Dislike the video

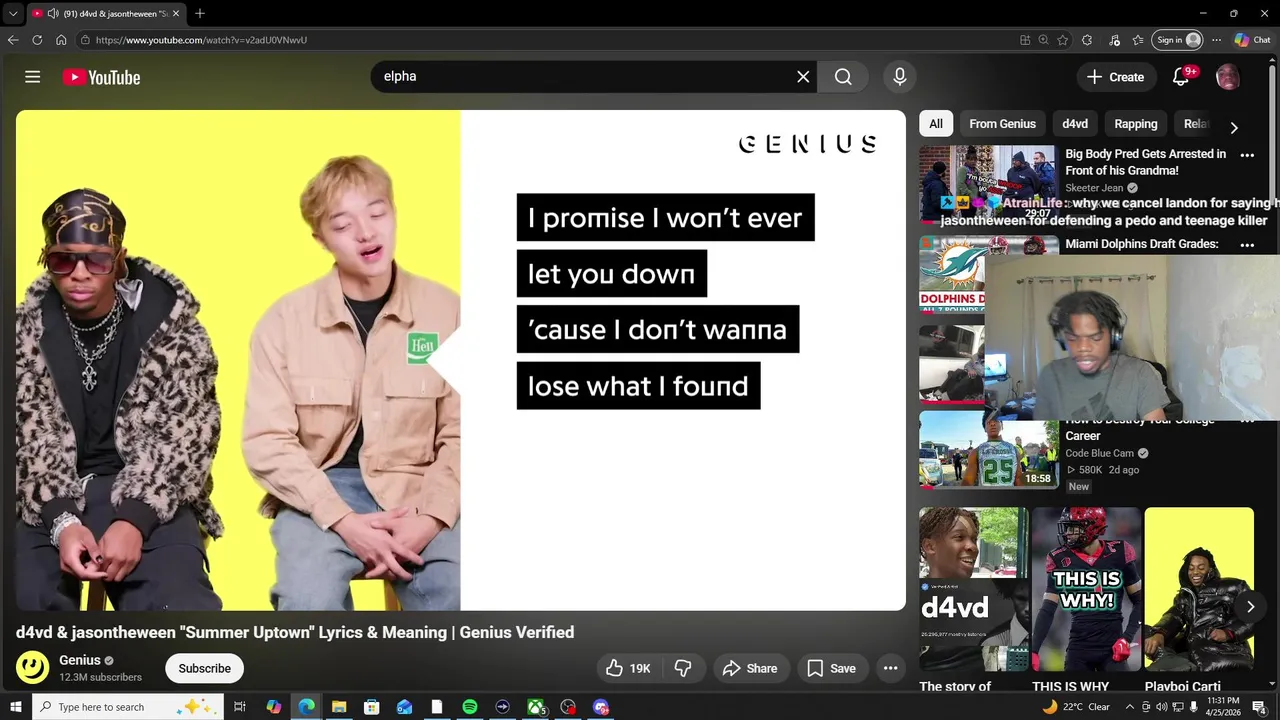click(x=683, y=668)
